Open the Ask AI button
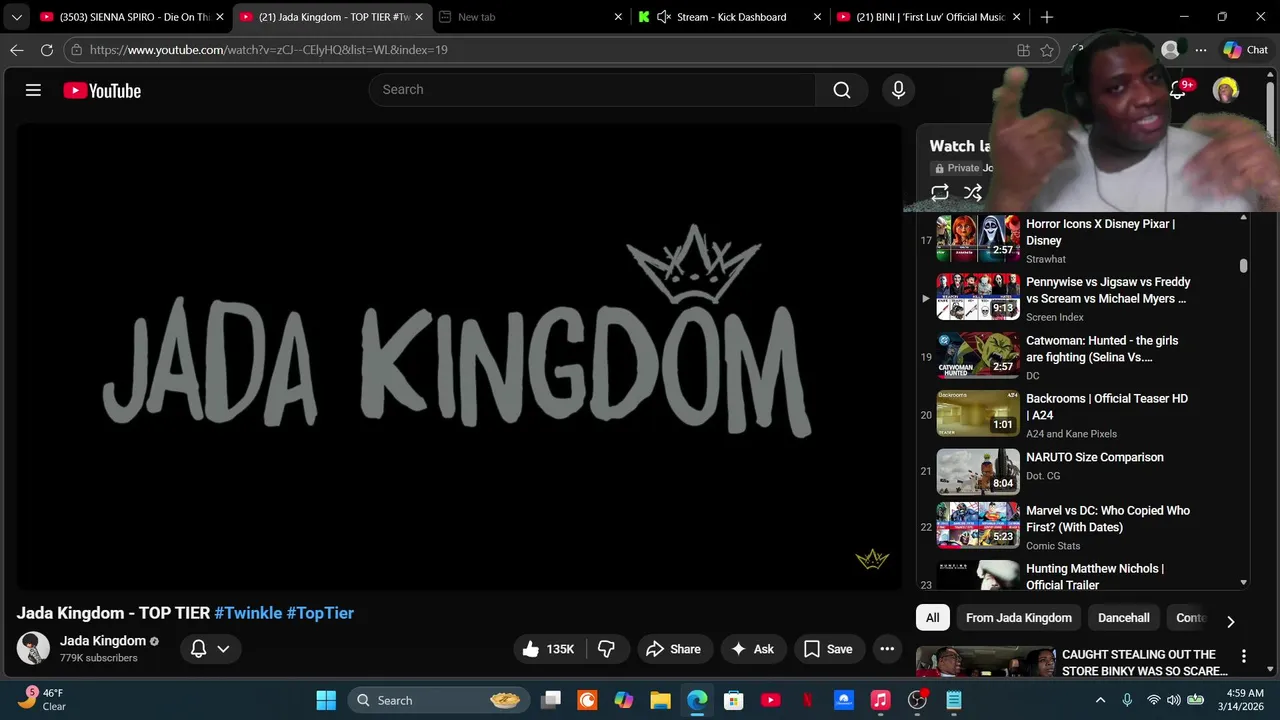Screen dimensions: 1280x720 (752, 649)
